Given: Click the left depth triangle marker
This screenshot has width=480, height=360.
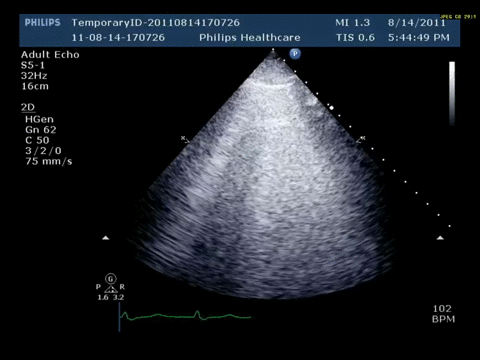Looking at the screenshot, I should pyautogui.click(x=106, y=238).
